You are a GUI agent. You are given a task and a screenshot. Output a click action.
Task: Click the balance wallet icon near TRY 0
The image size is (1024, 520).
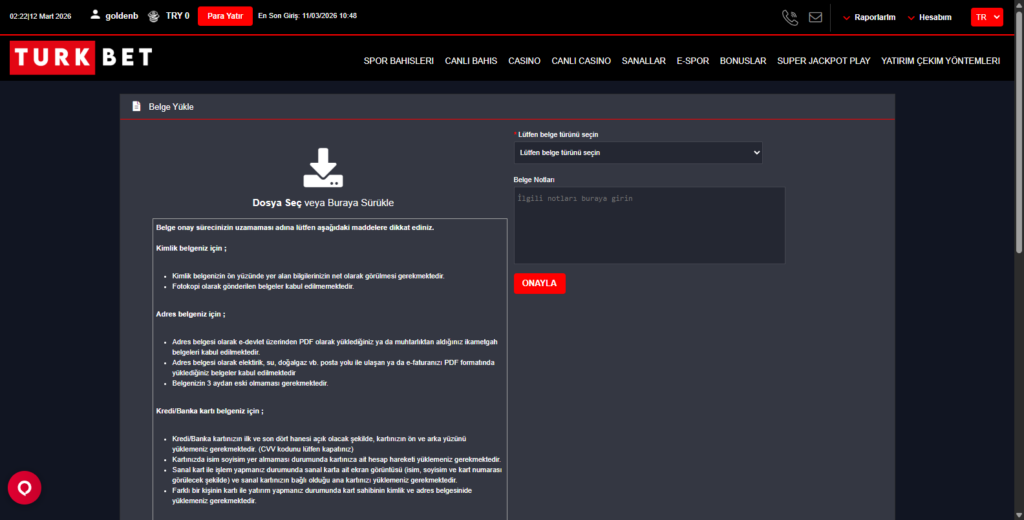pyautogui.click(x=153, y=16)
